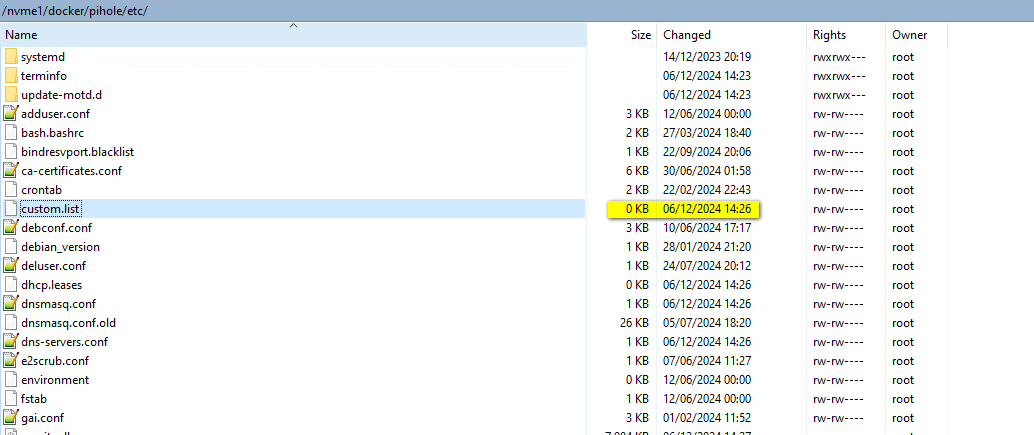Select the e2scrub.conf file name
The width and height of the screenshot is (1034, 435).
point(55,361)
